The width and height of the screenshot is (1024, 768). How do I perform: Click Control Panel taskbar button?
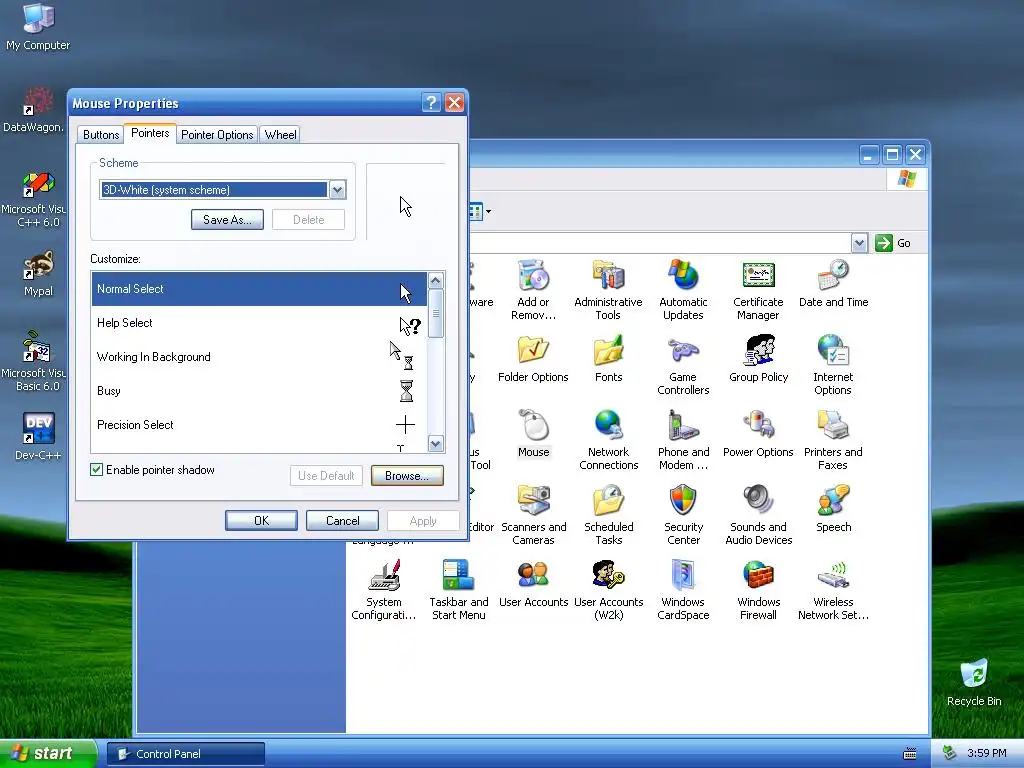point(186,754)
